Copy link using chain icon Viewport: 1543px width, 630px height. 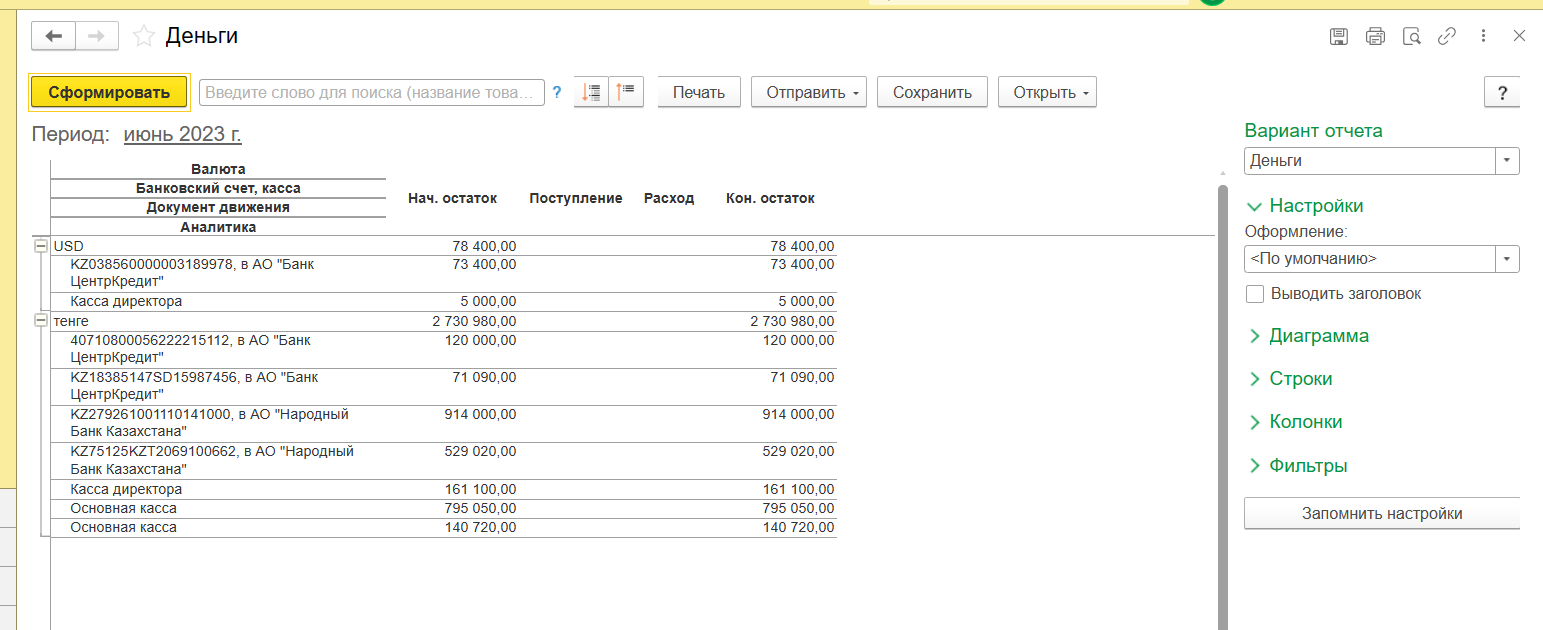click(1446, 37)
